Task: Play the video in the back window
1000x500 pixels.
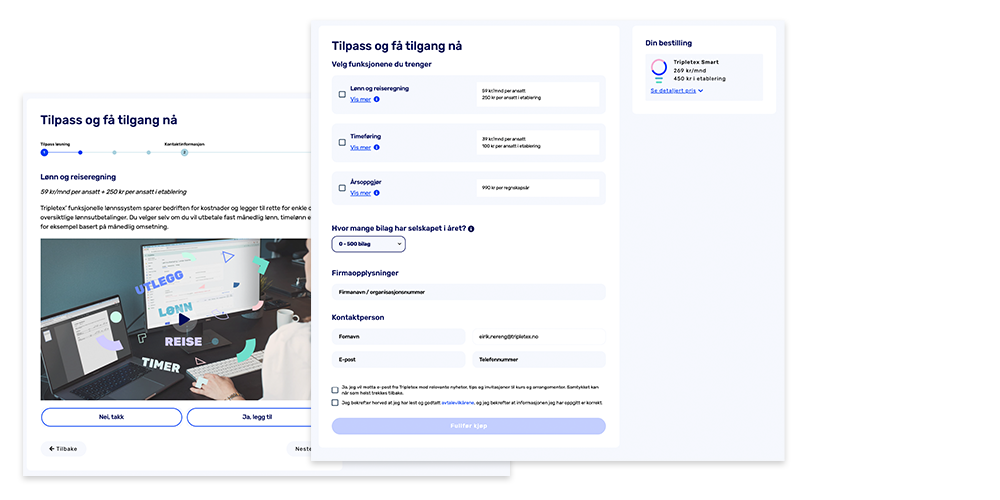Action: 184,320
